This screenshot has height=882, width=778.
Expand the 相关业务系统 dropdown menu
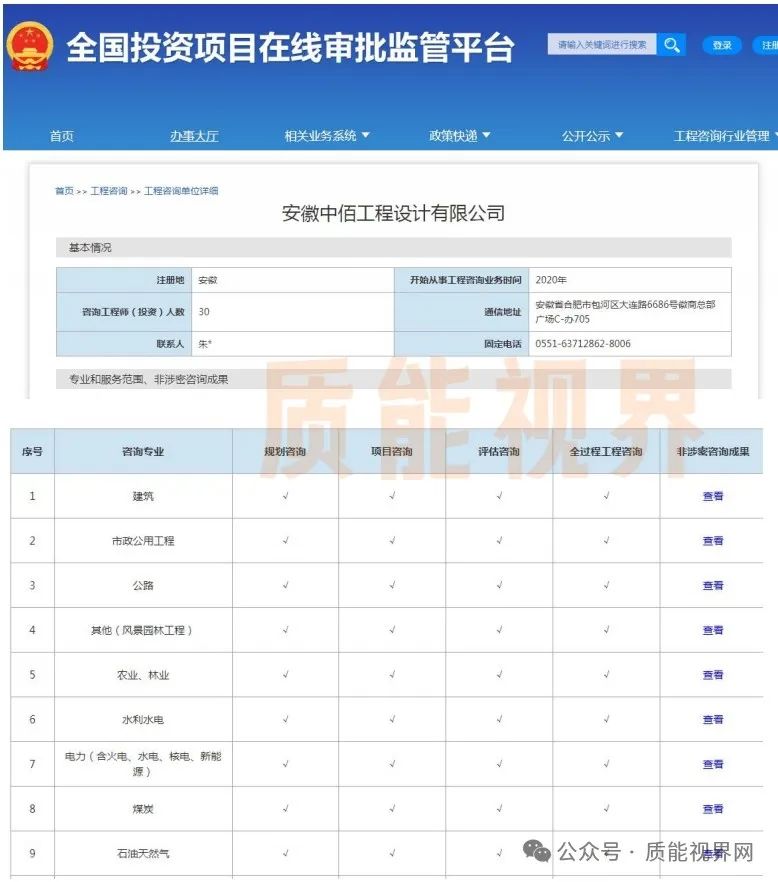coord(327,136)
